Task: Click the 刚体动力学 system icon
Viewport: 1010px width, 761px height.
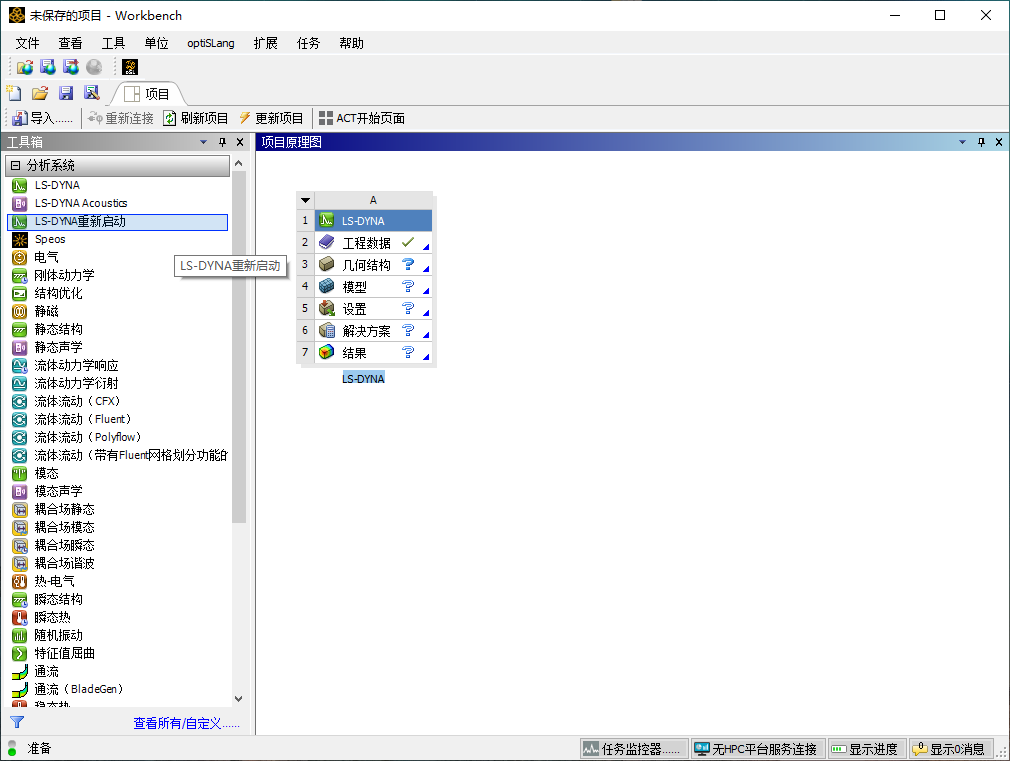Action: tap(20, 276)
